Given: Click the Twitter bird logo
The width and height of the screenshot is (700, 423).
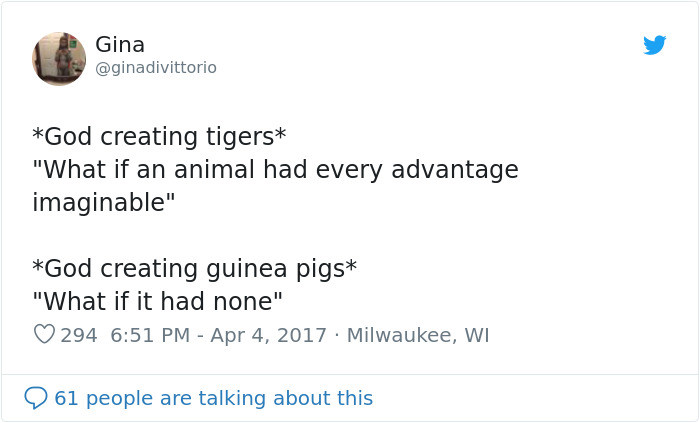Looking at the screenshot, I should click(655, 45).
